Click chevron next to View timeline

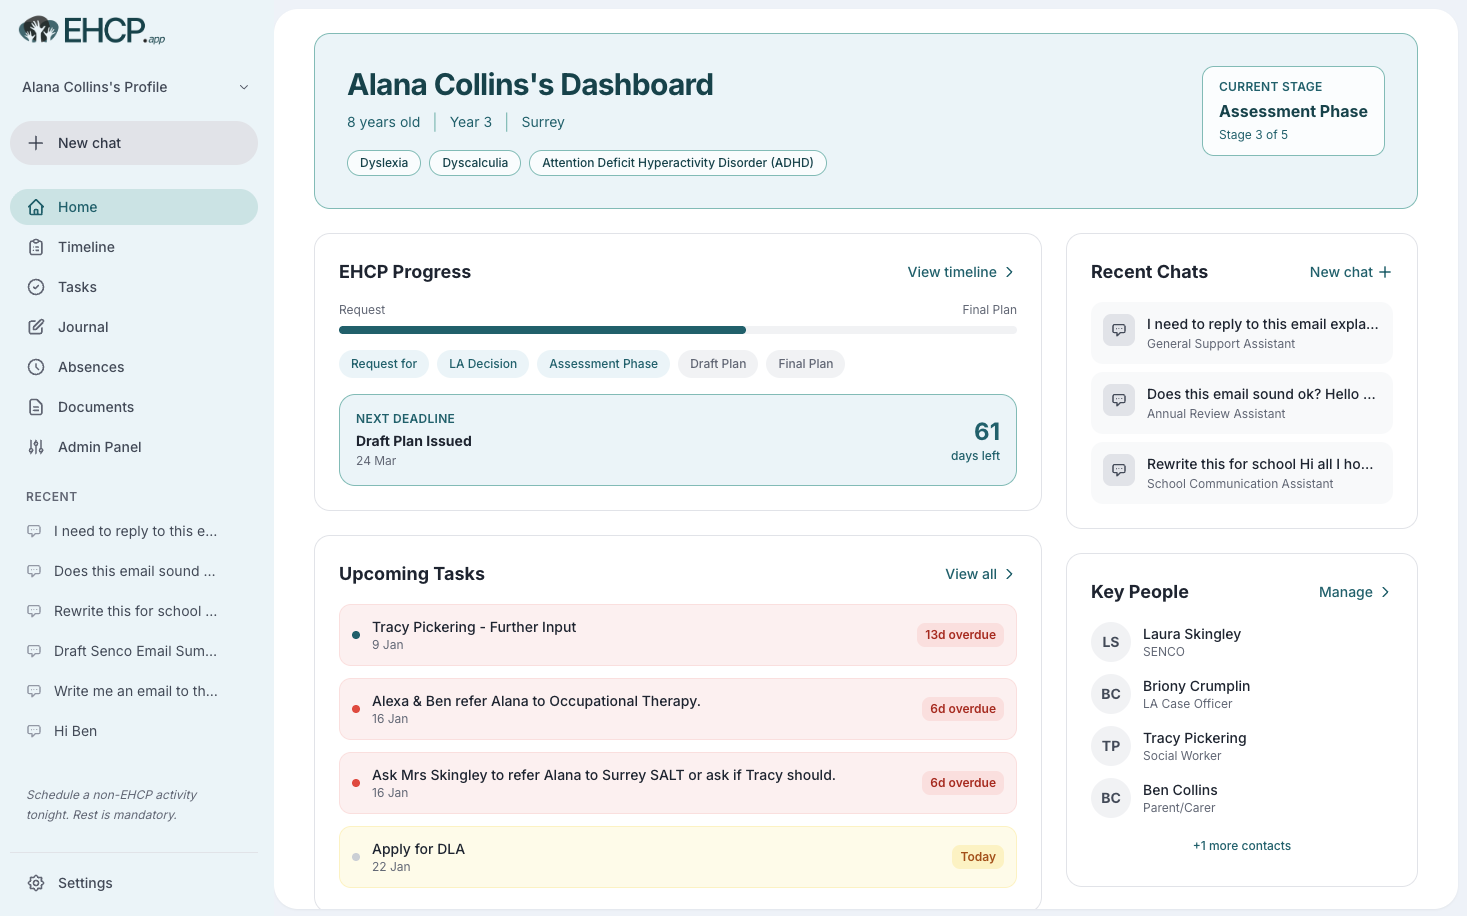(1009, 272)
